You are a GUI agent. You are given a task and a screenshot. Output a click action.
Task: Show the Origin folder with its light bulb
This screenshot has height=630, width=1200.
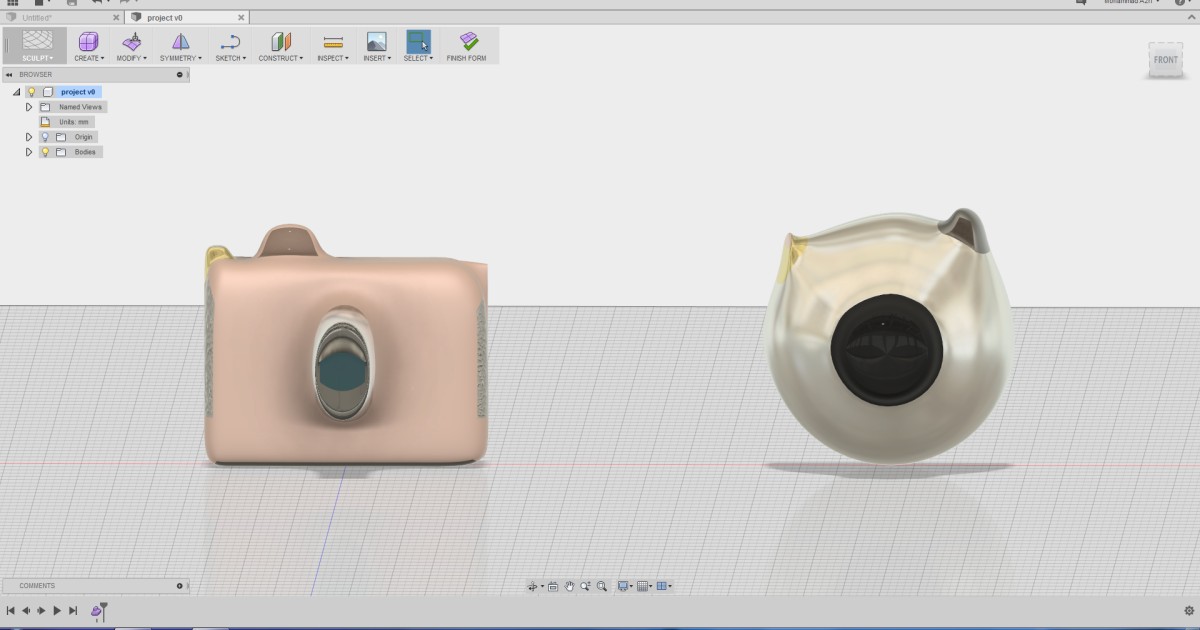point(45,137)
